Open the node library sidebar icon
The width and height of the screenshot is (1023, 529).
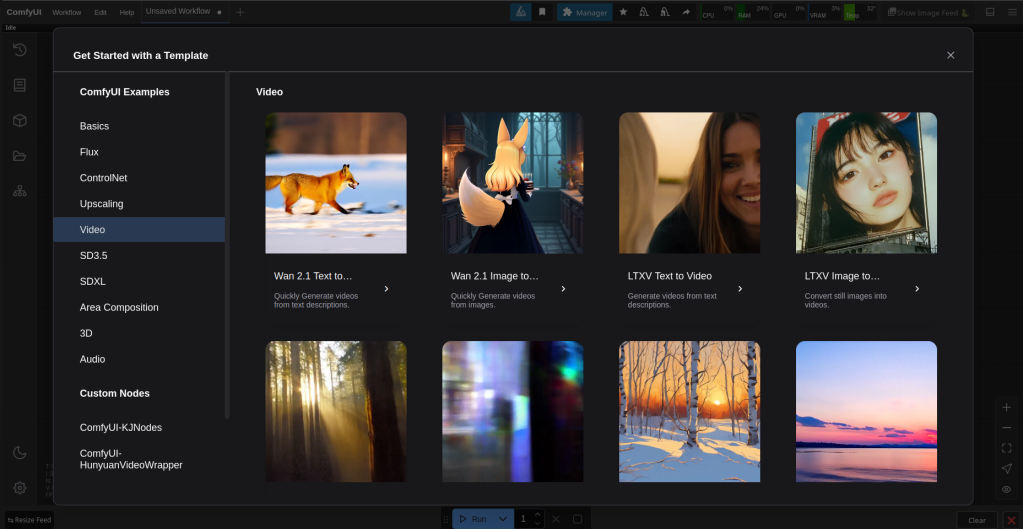(19, 85)
